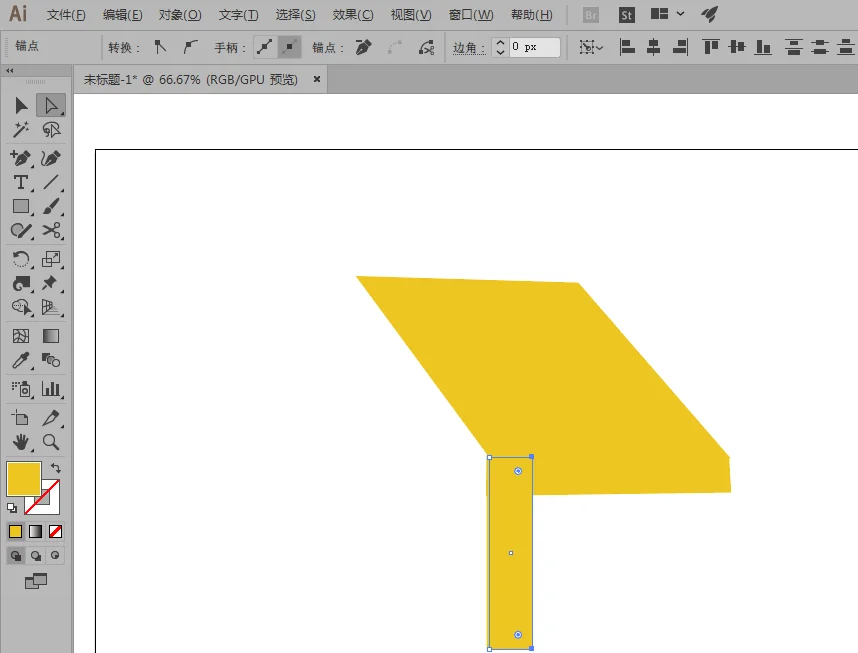Open the isolate selected object dropdown

pyautogui.click(x=591, y=48)
